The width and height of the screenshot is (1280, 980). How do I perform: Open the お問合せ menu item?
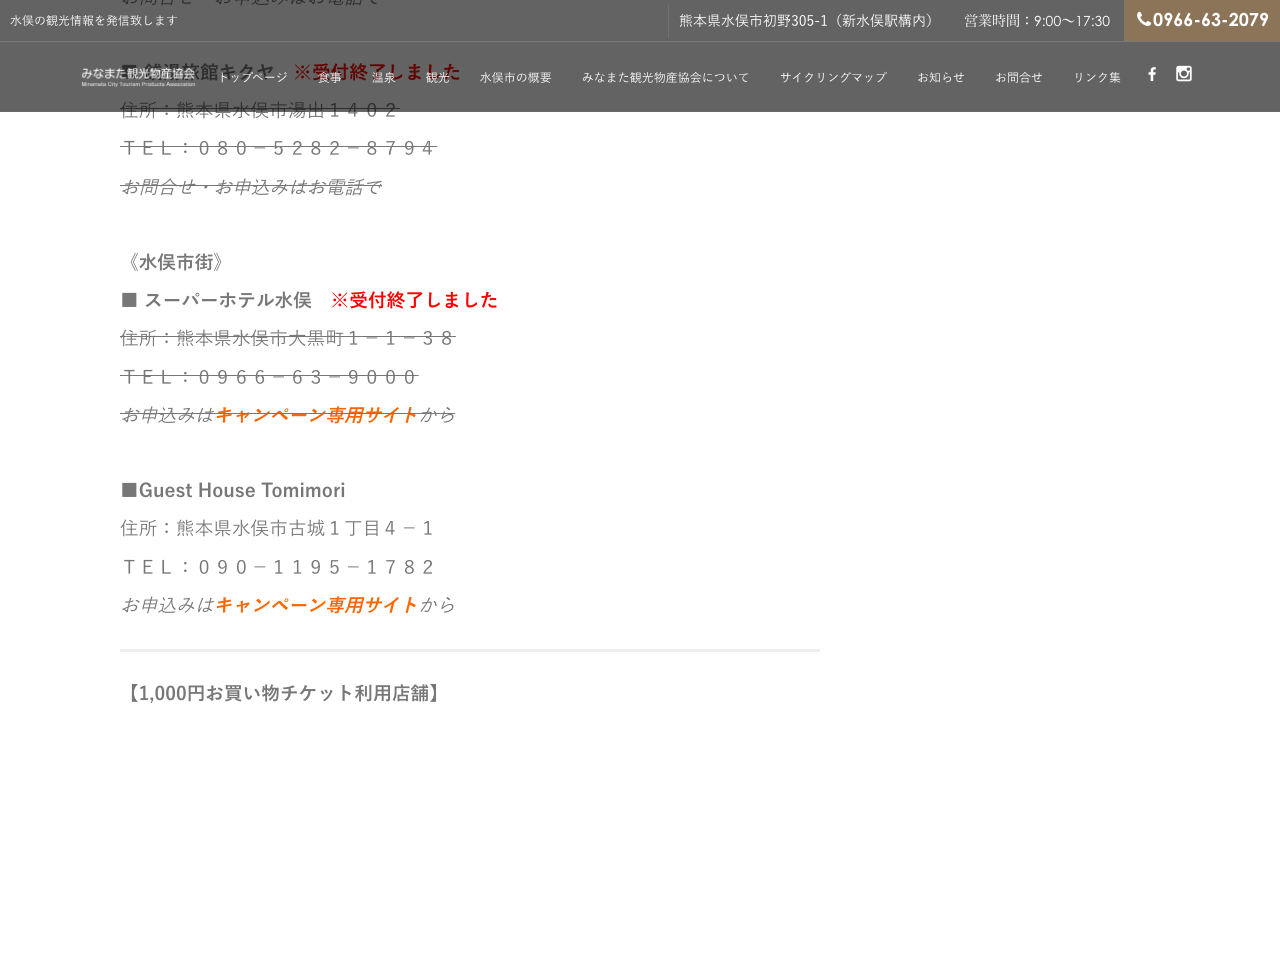pos(1019,77)
